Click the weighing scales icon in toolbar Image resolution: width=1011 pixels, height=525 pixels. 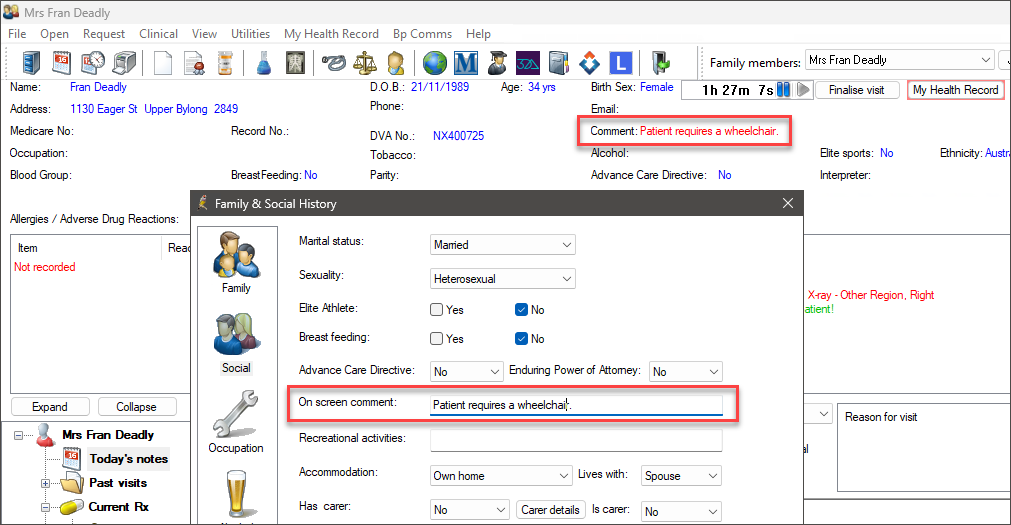[365, 63]
